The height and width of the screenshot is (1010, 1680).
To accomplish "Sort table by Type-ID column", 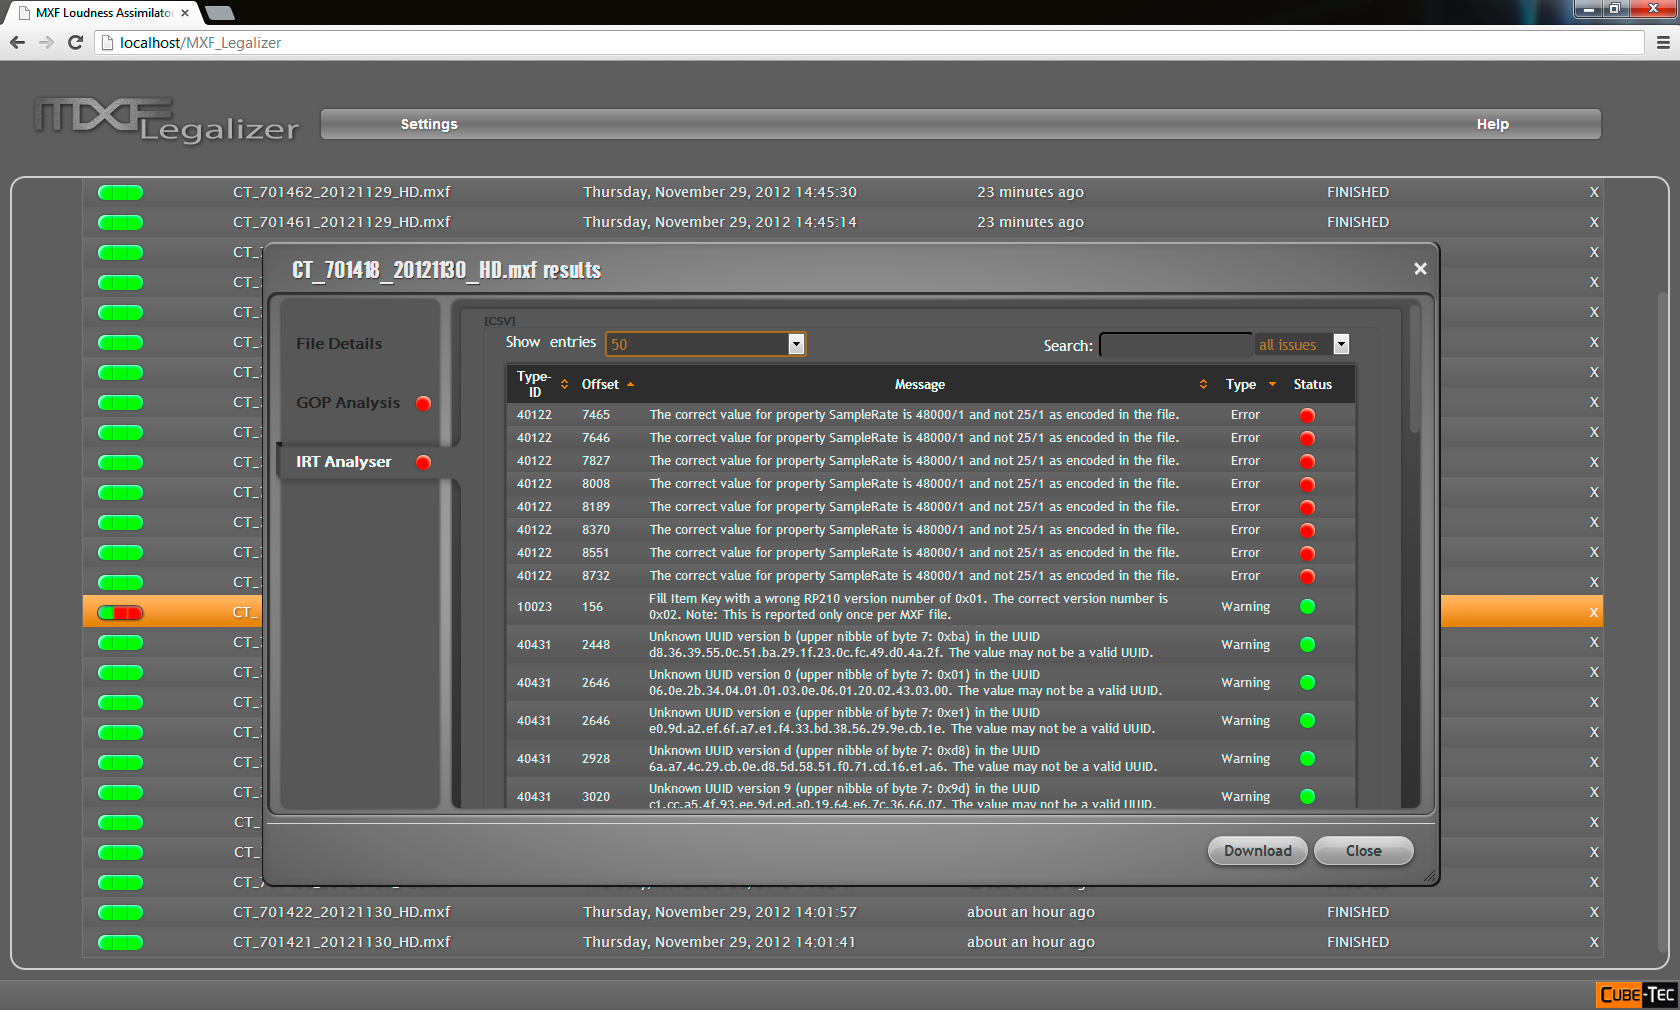I will [541, 384].
